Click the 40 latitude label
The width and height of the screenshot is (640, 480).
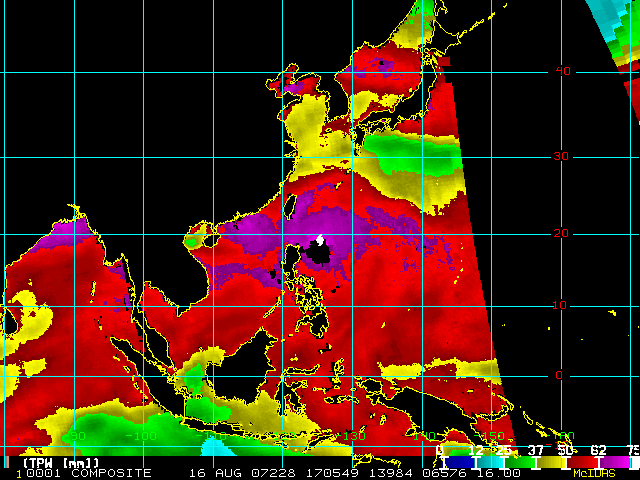click(563, 71)
